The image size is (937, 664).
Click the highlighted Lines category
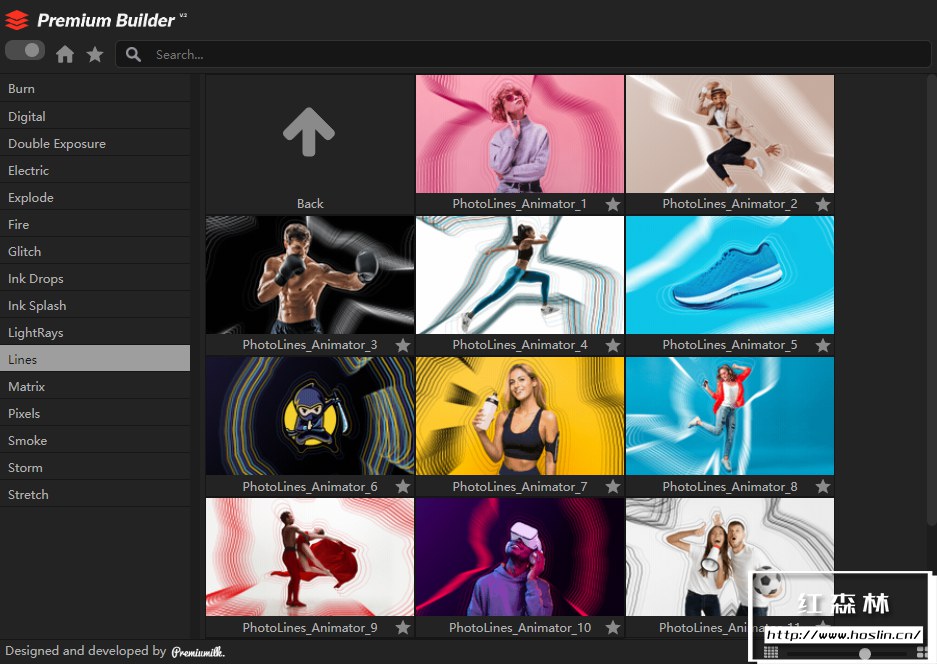(95, 359)
